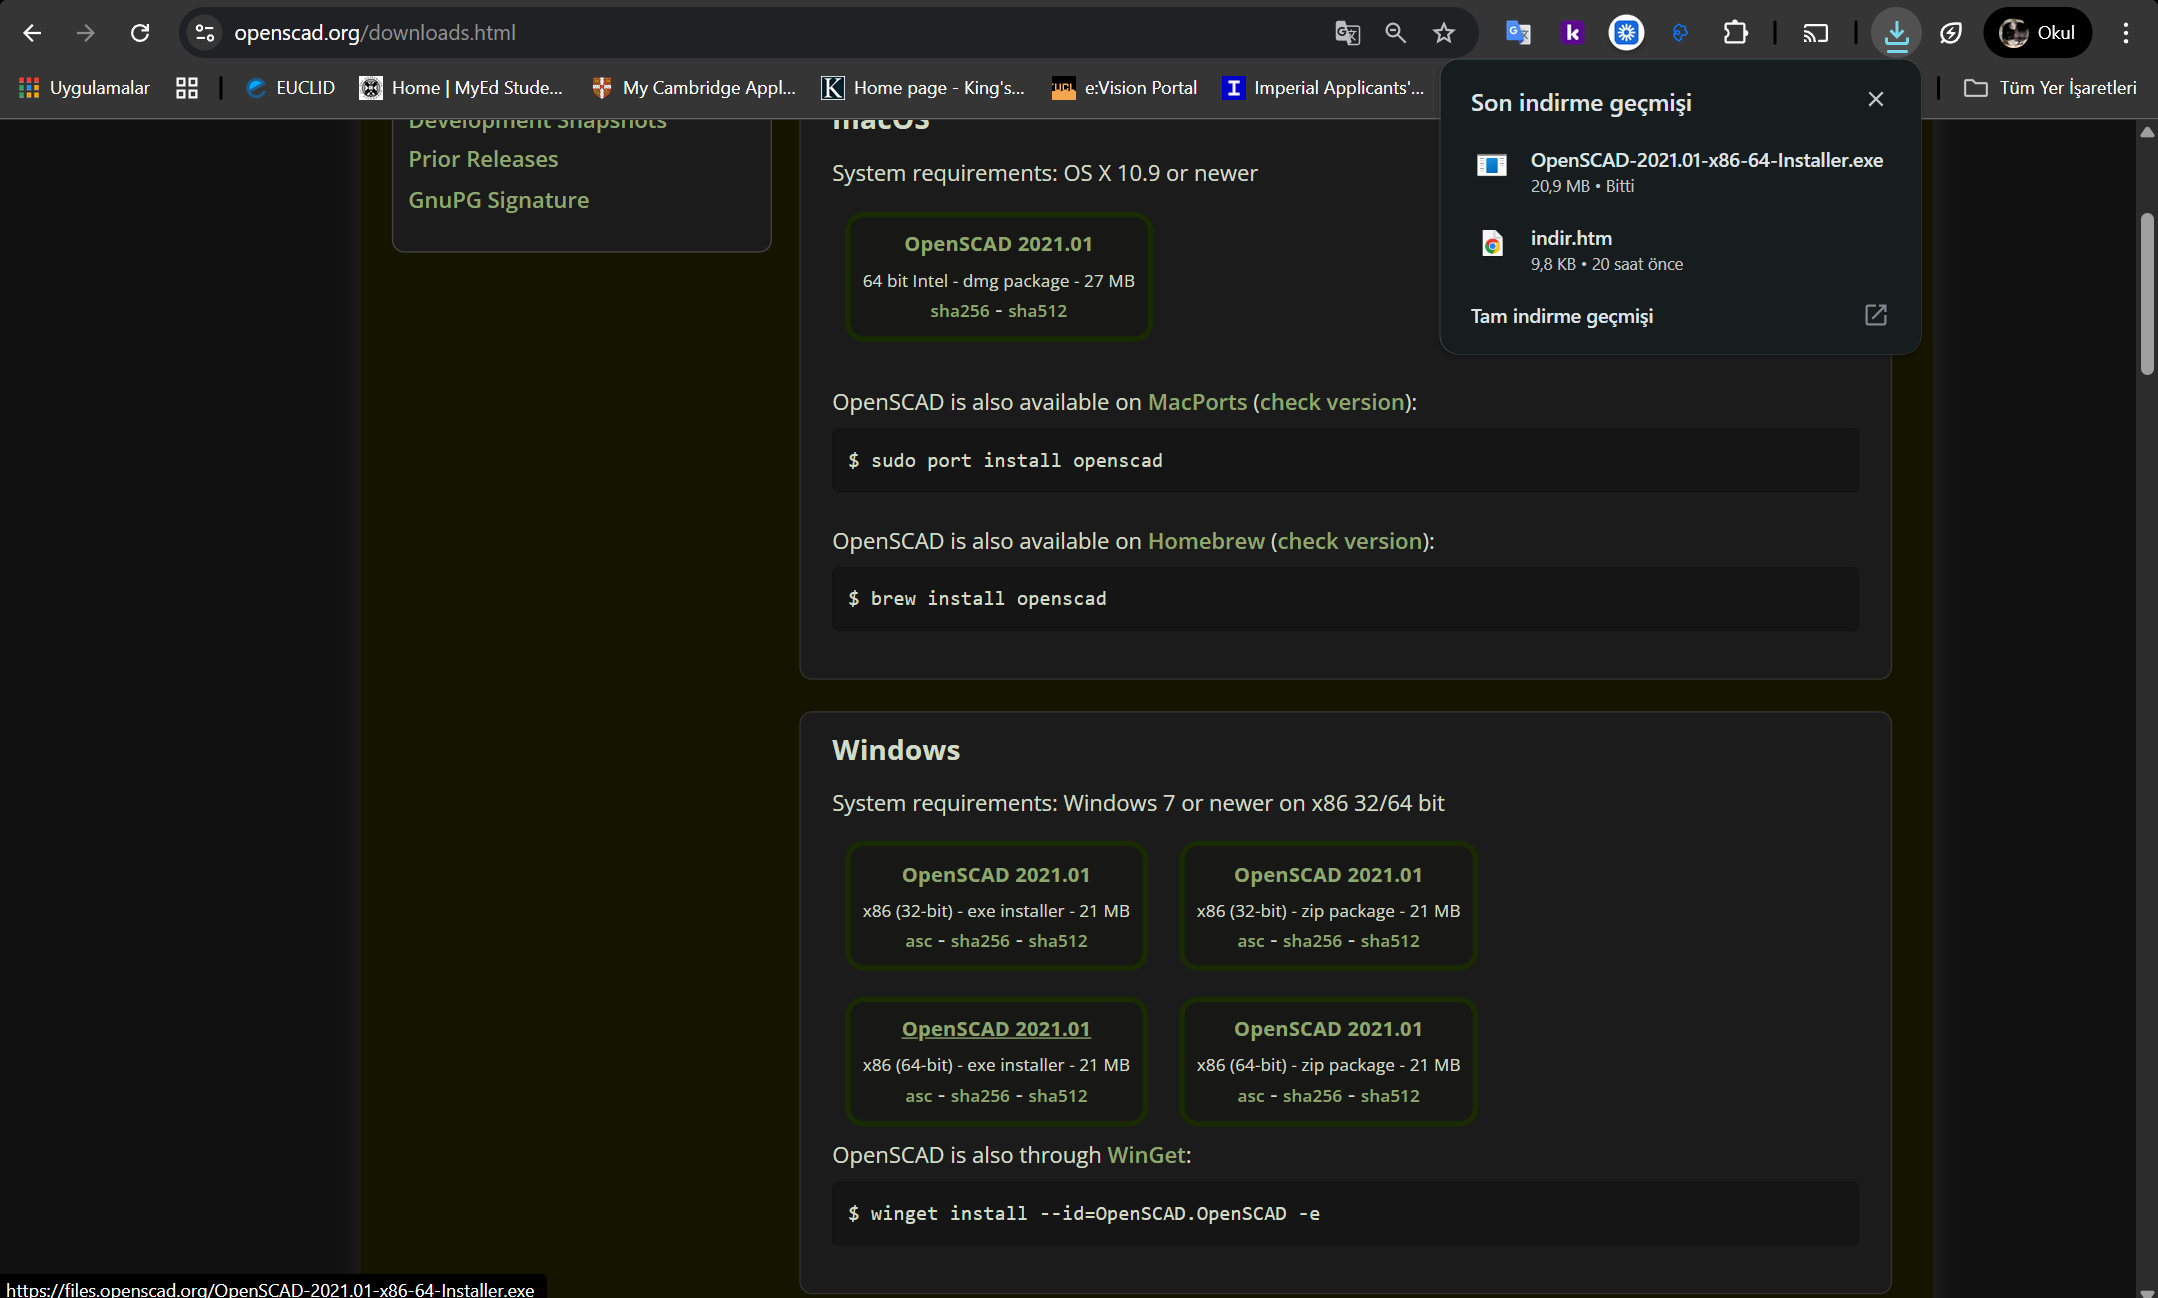2158x1298 pixels.
Task: Open the Google Translate extension icon
Action: (x=1519, y=32)
